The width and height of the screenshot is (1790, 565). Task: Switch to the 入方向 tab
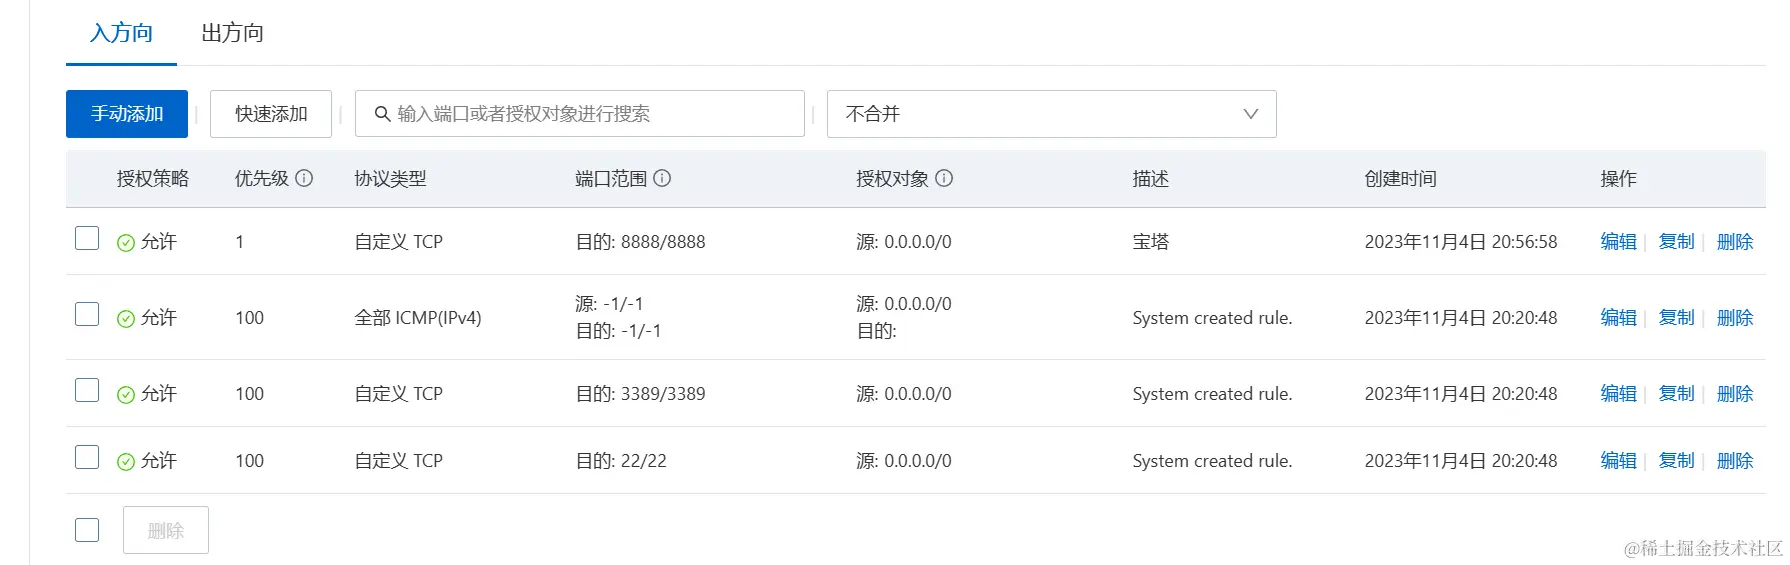coord(121,33)
